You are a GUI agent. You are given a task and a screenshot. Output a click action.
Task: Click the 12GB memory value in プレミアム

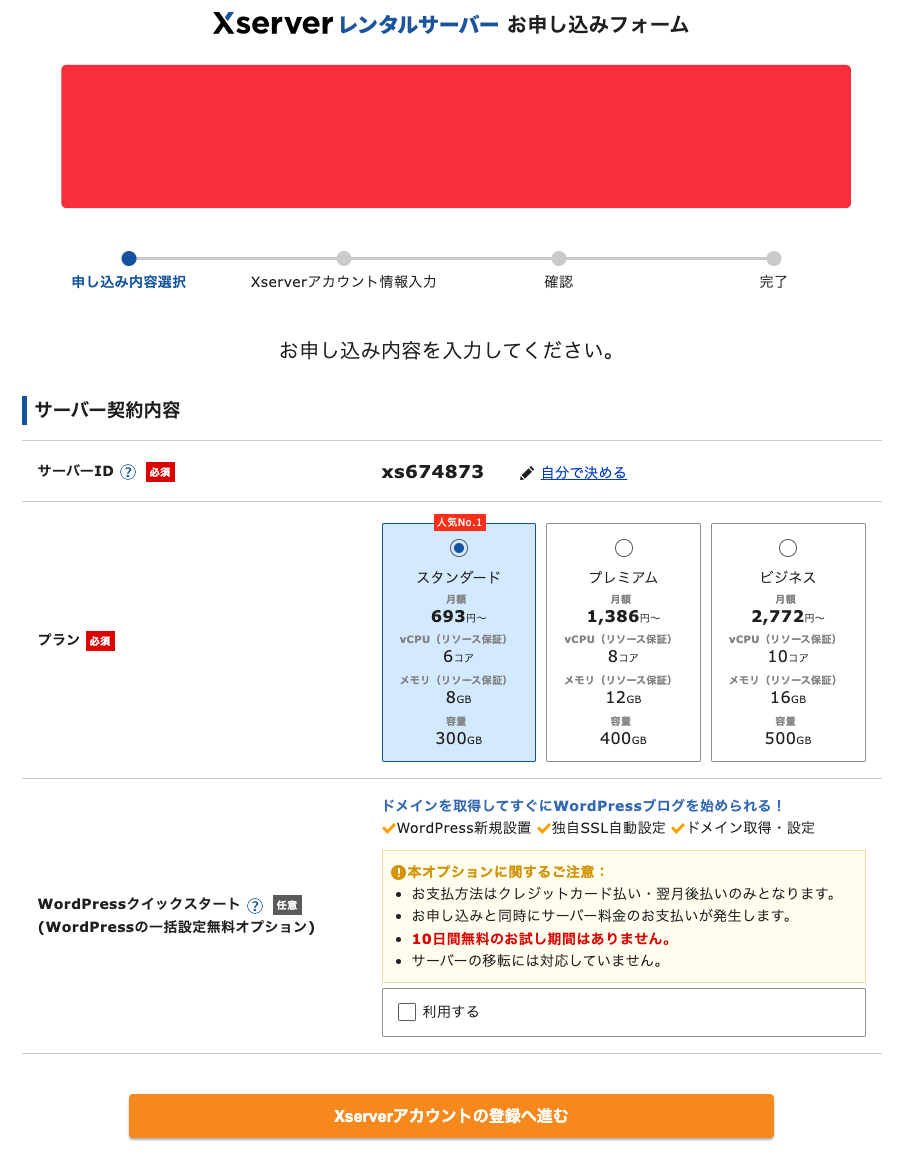click(623, 698)
